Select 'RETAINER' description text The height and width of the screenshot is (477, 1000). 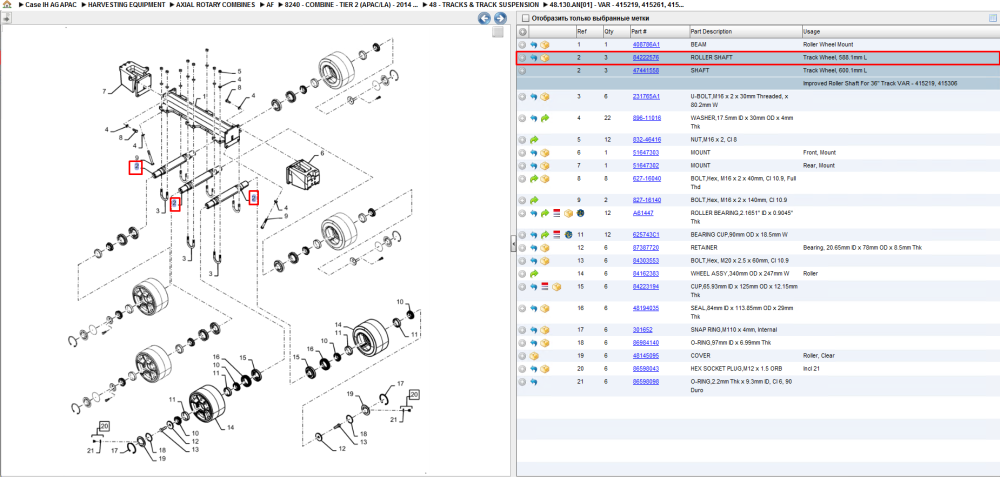coord(704,247)
